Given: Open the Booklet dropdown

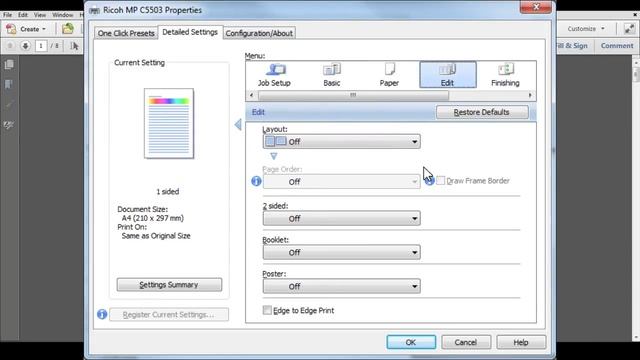Looking at the screenshot, I should pyautogui.click(x=342, y=252).
